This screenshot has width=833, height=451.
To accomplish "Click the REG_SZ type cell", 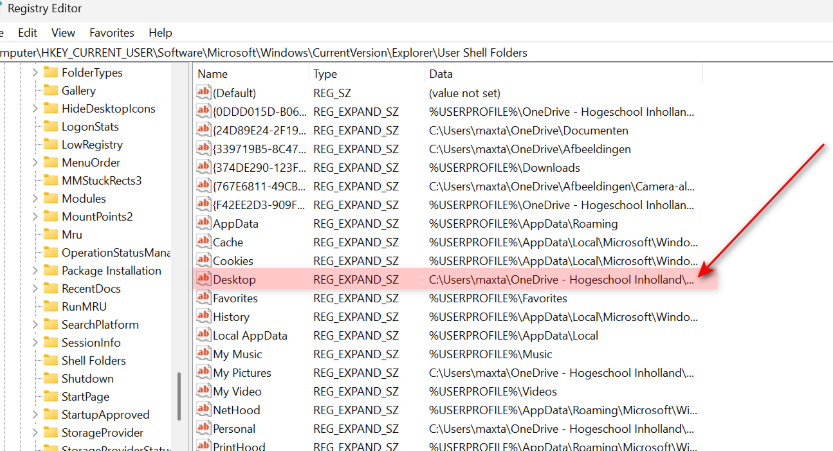I will (332, 93).
